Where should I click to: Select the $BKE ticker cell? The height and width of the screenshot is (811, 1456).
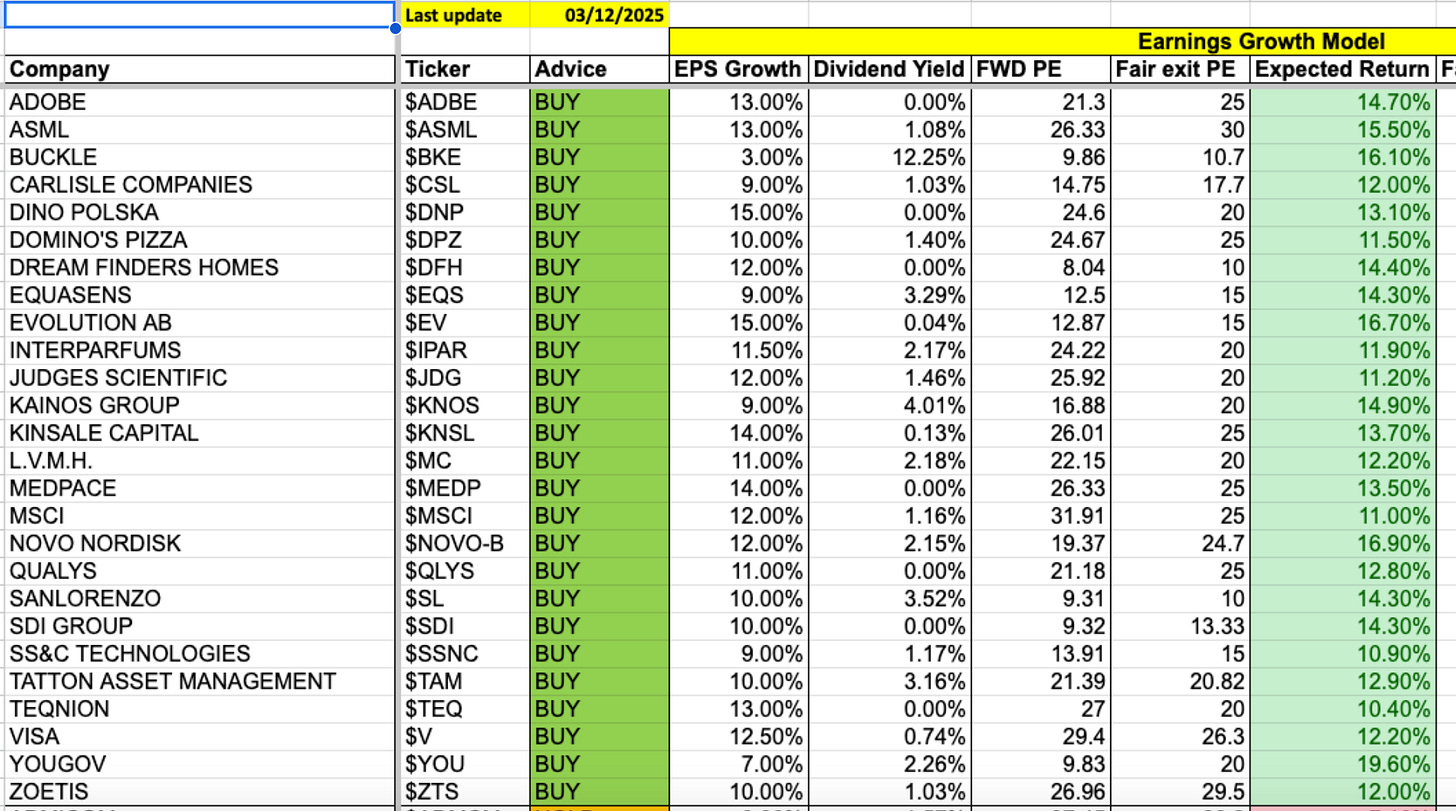[x=465, y=157]
